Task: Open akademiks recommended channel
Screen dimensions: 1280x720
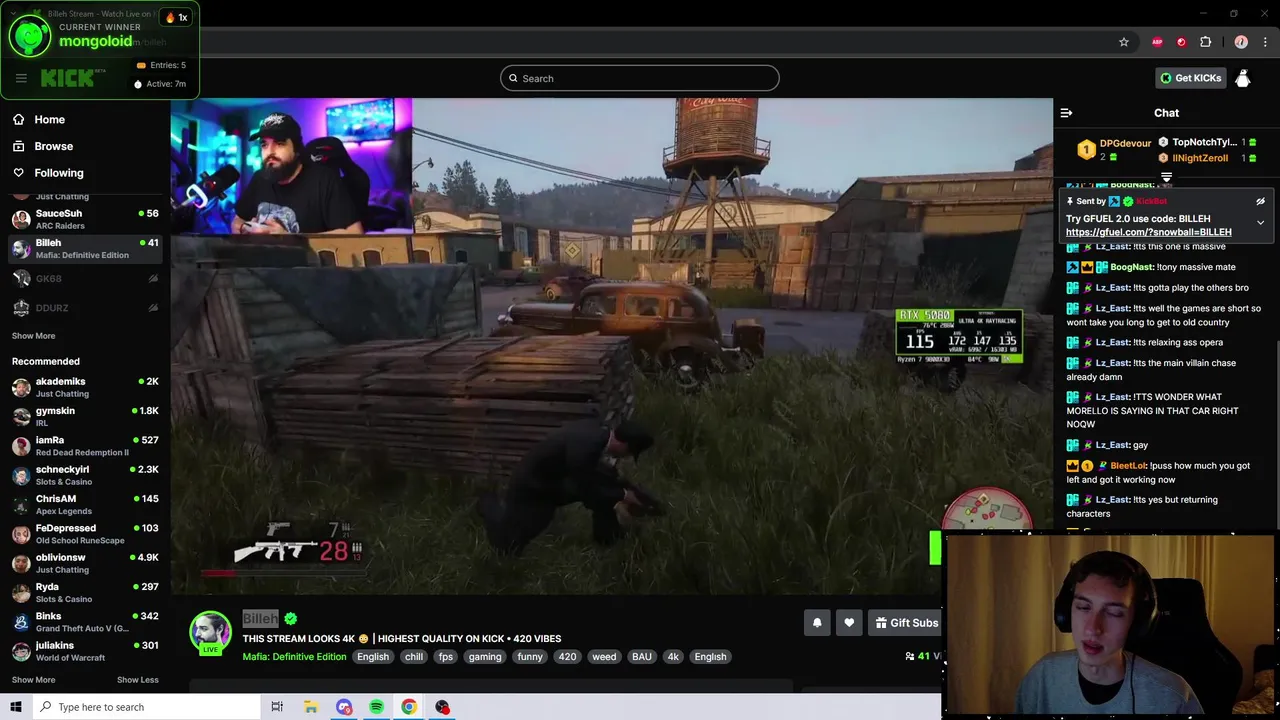Action: click(x=85, y=387)
